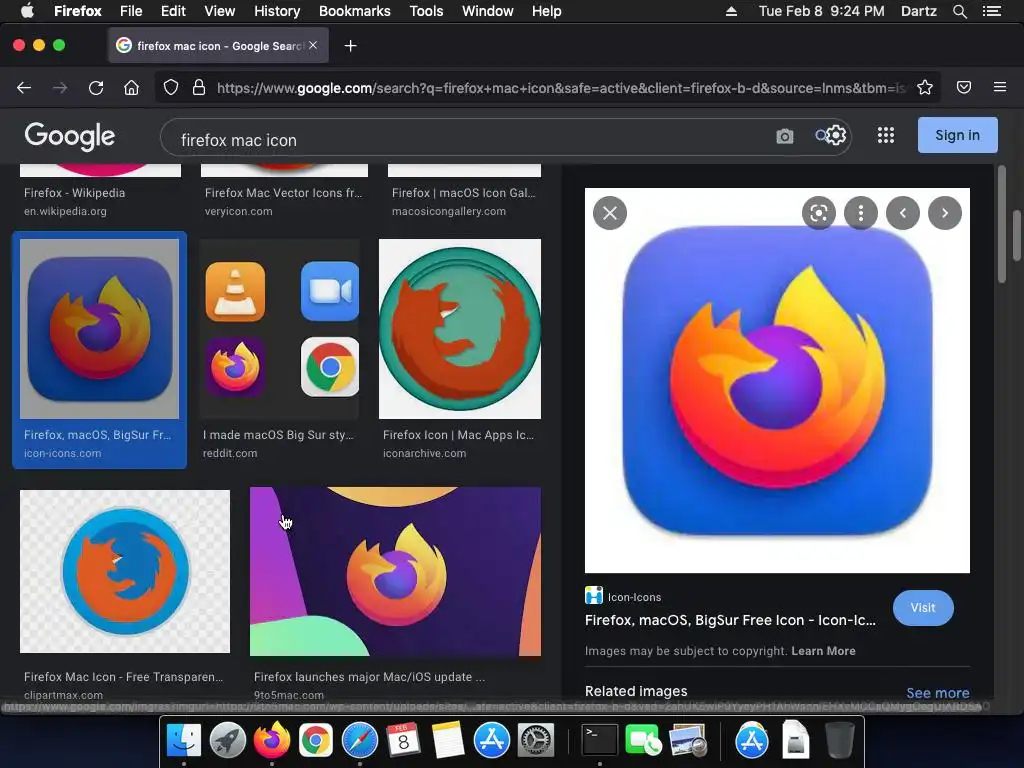This screenshot has width=1024, height=768.
Task: Open the Tools menu
Action: pos(426,11)
